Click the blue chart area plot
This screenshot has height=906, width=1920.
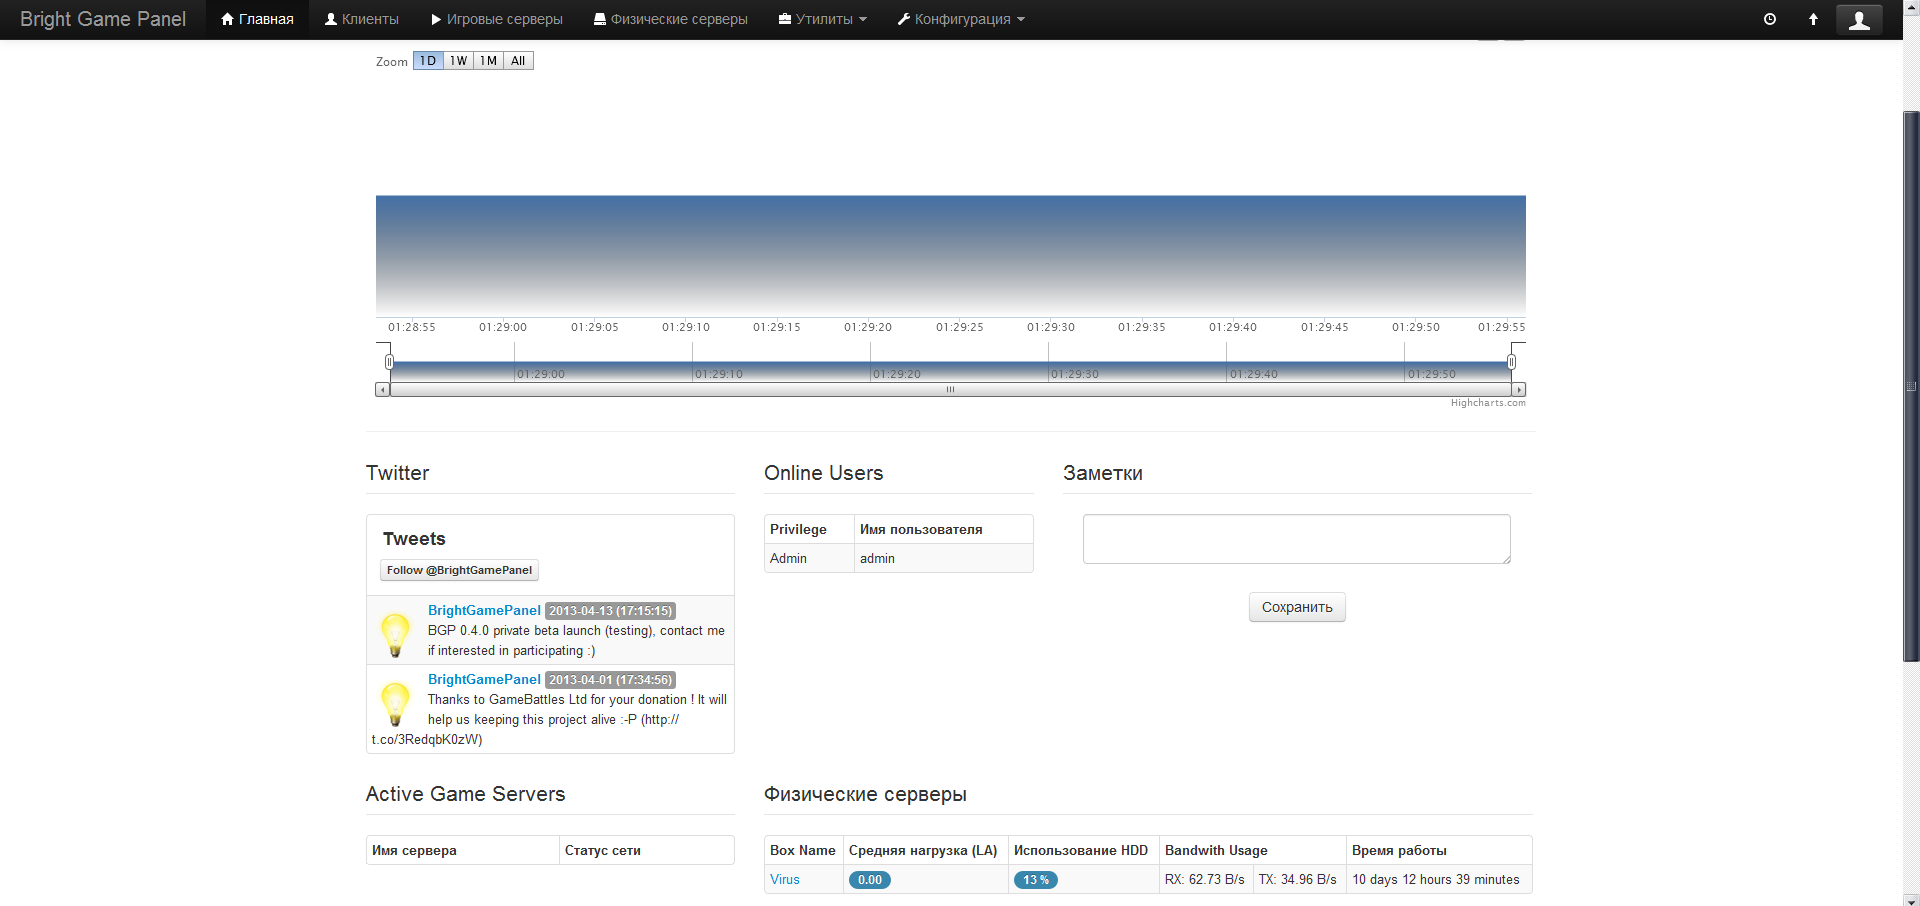coord(950,255)
